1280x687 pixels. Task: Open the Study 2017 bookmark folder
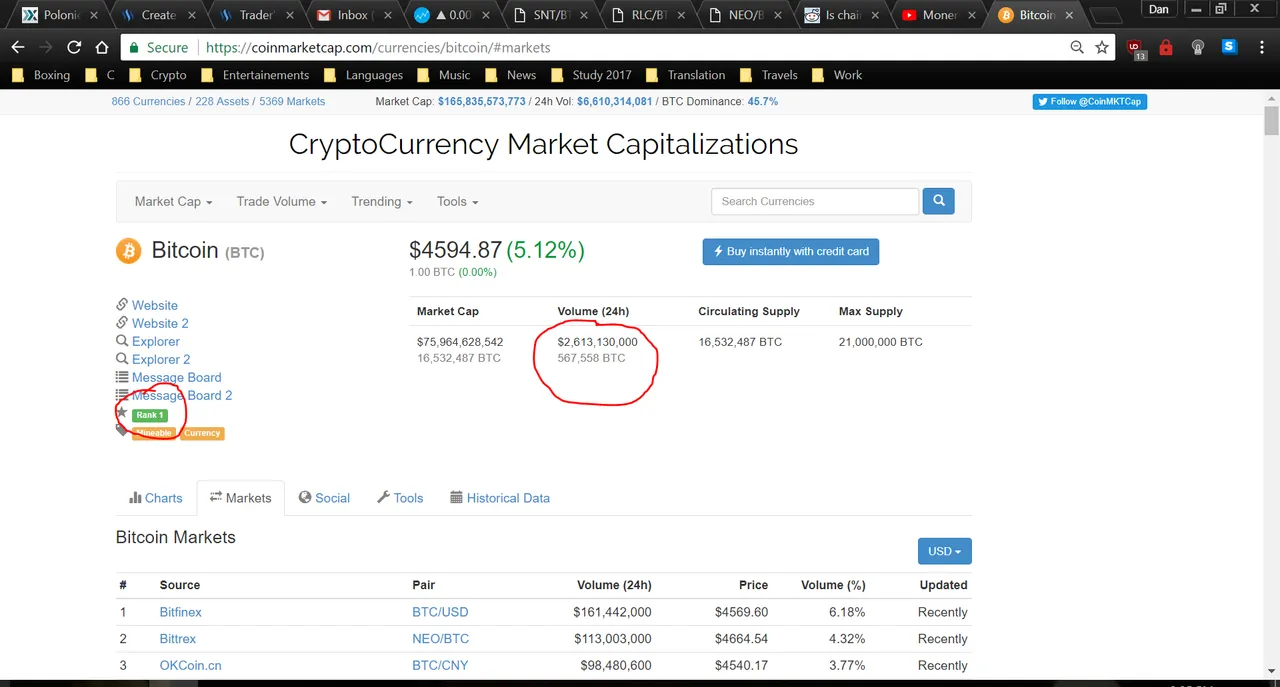coord(591,75)
